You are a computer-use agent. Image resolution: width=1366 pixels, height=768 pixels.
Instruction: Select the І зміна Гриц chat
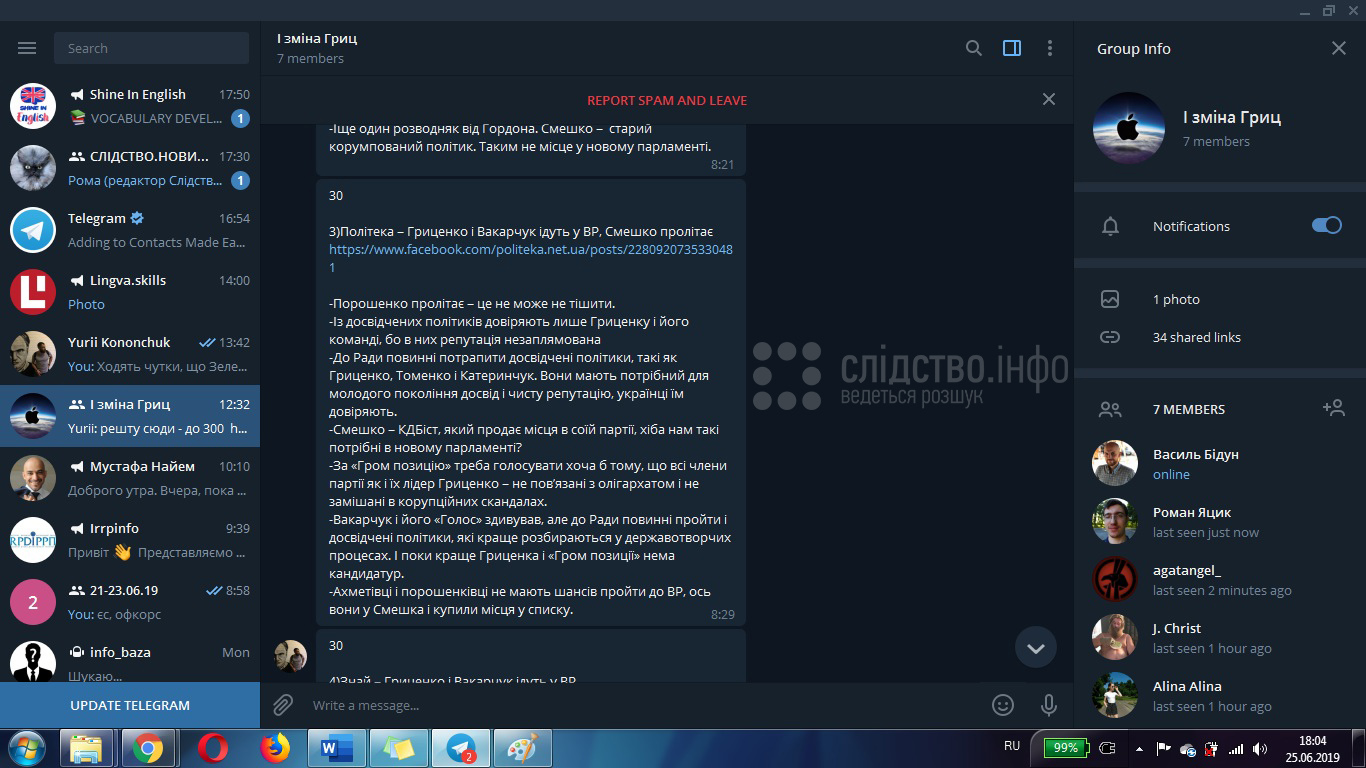130,416
